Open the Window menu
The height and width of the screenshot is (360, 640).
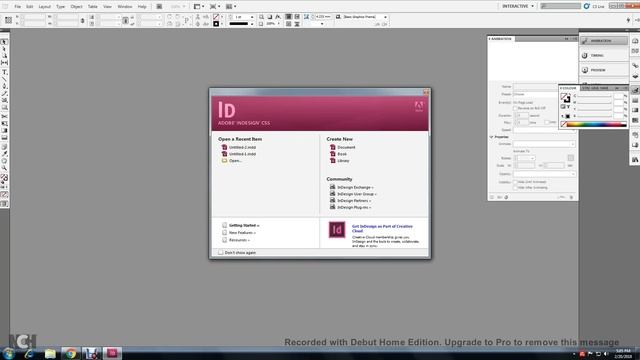124,7
